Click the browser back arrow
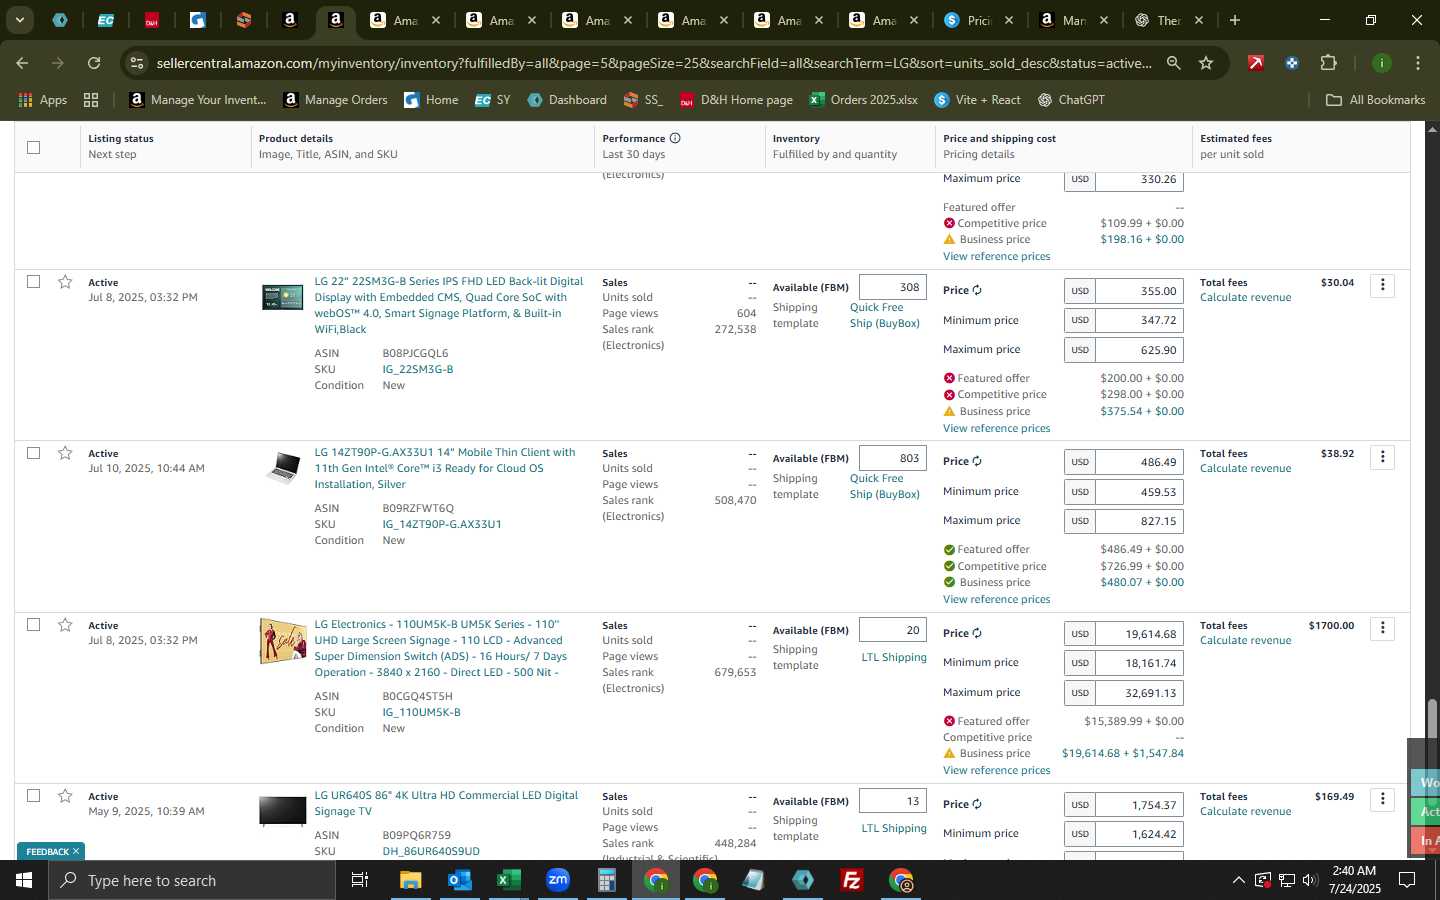This screenshot has width=1440, height=900. coord(22,63)
